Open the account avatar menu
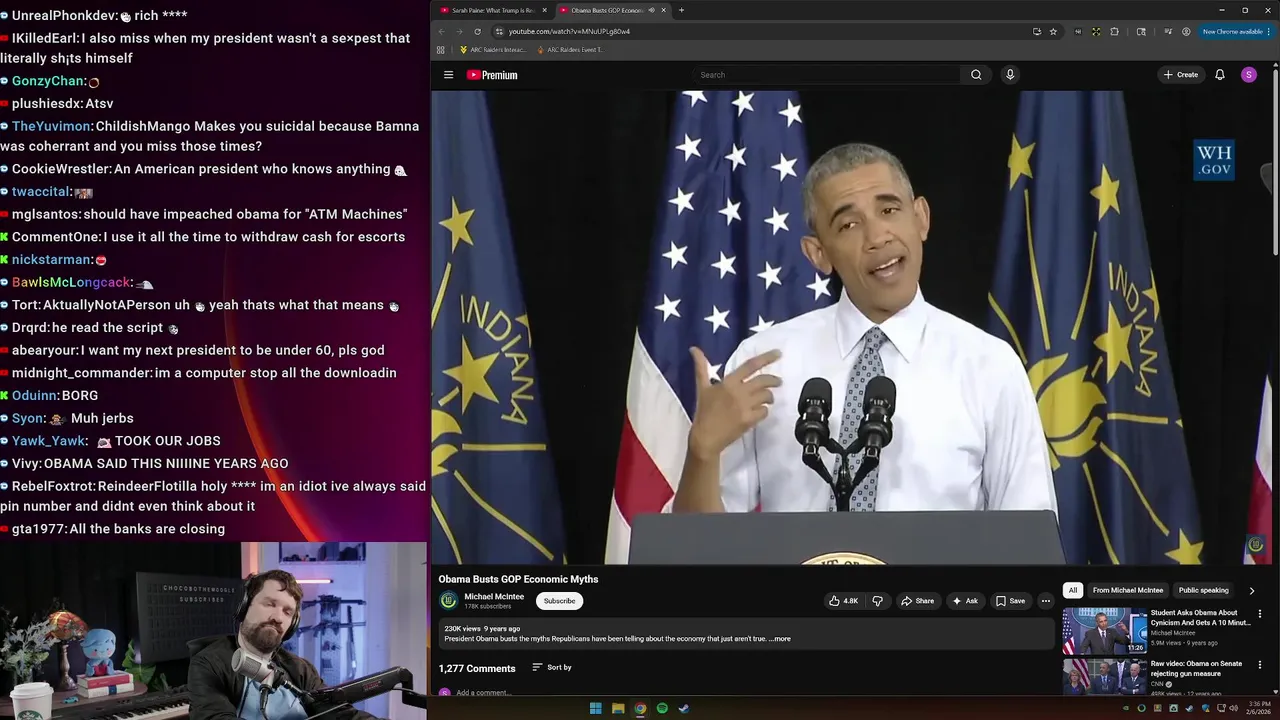 (1248, 75)
